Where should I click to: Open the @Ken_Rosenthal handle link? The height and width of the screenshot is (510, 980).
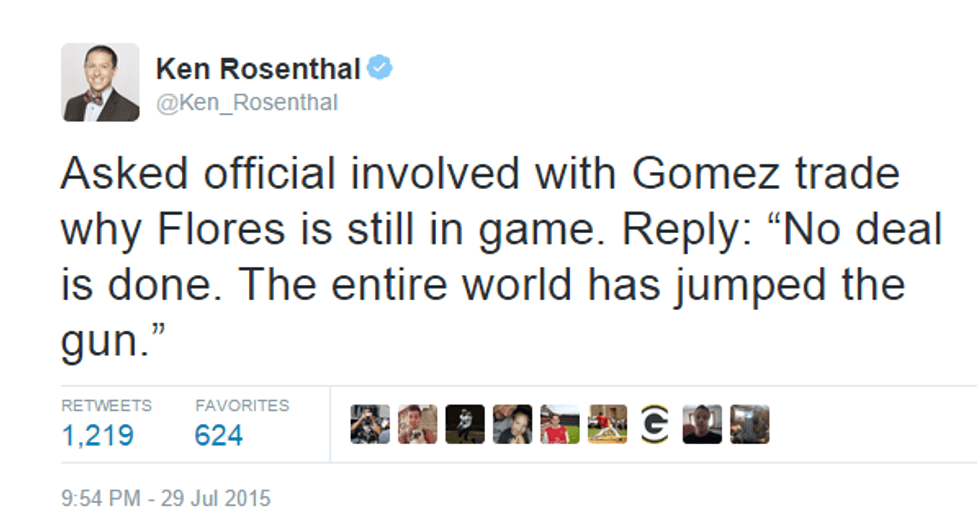click(247, 103)
